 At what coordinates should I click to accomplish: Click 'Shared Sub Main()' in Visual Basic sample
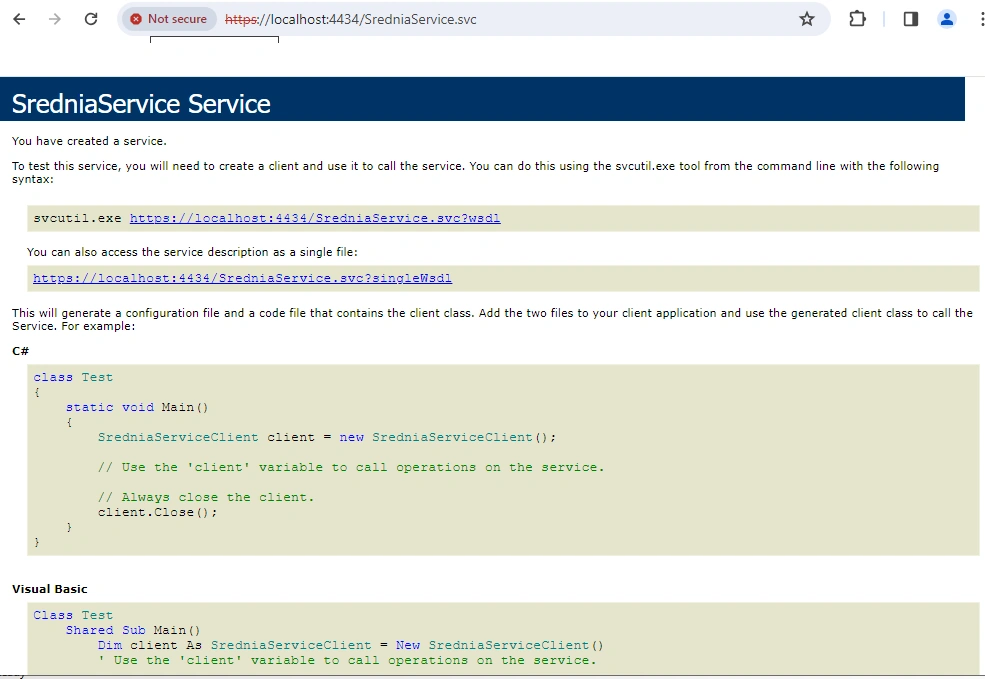(x=133, y=630)
